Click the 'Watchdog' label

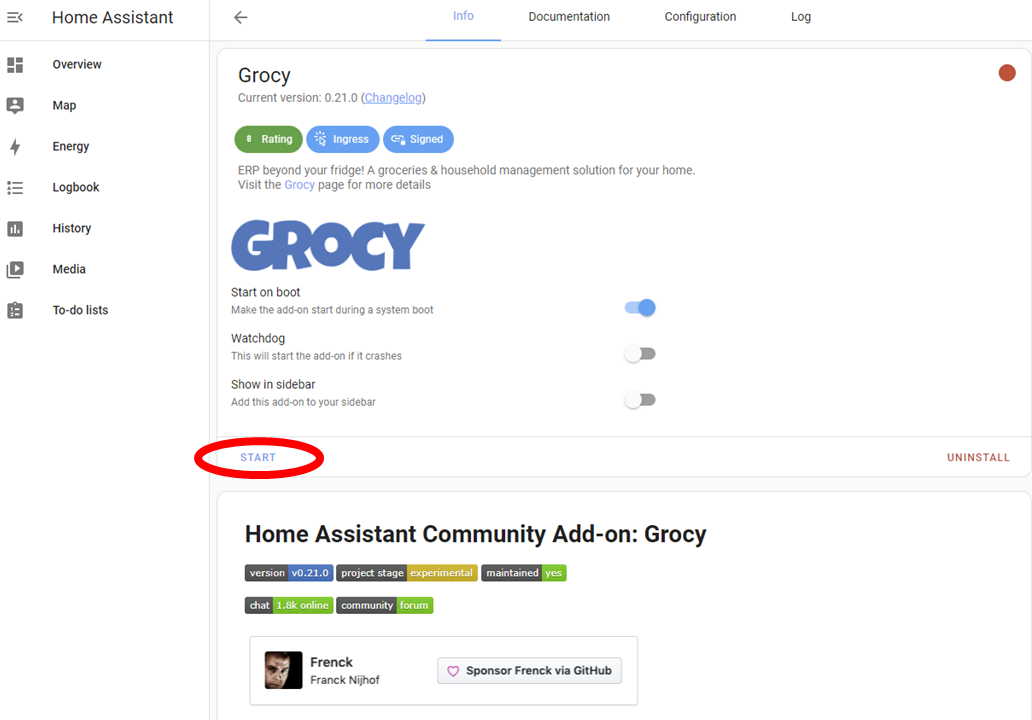(x=258, y=338)
